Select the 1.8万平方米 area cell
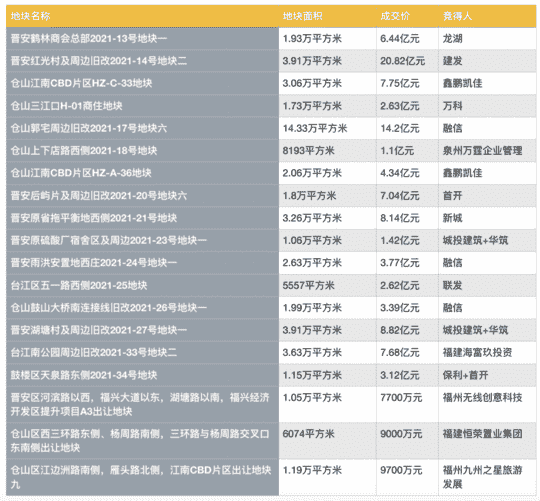Image resolution: width=540 pixels, height=501 pixels. [328, 196]
